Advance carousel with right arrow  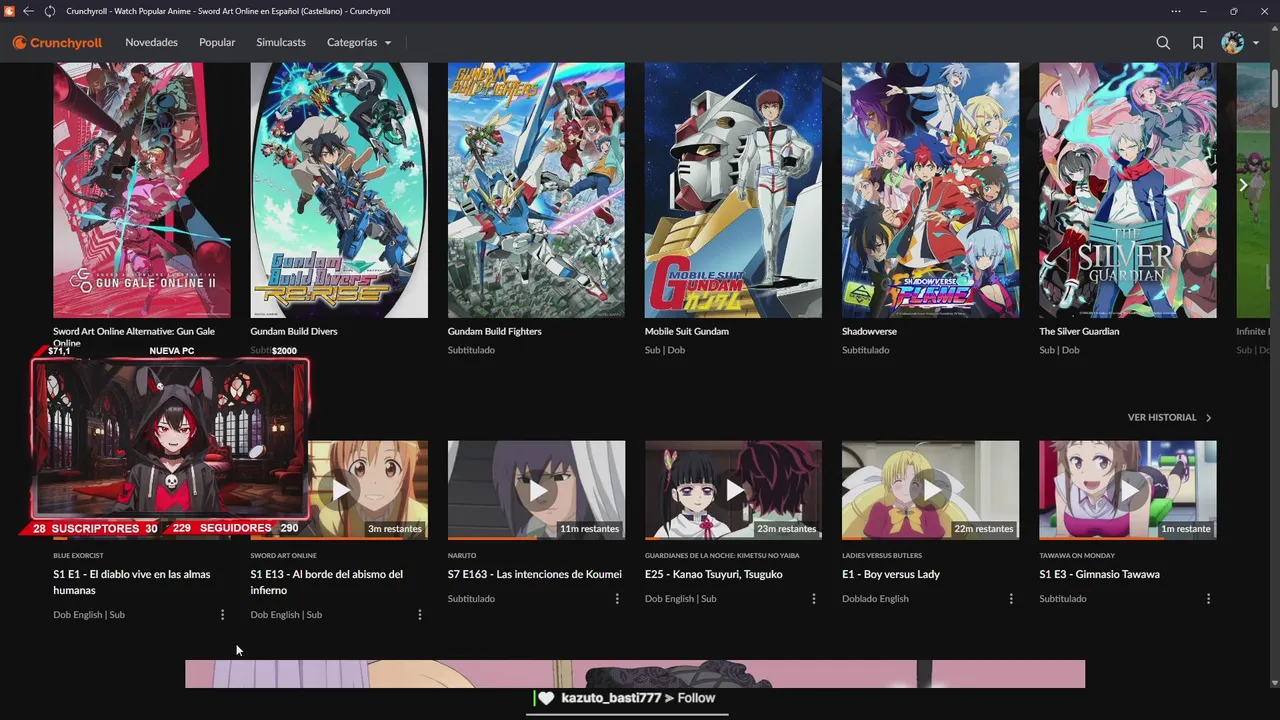1243,185
